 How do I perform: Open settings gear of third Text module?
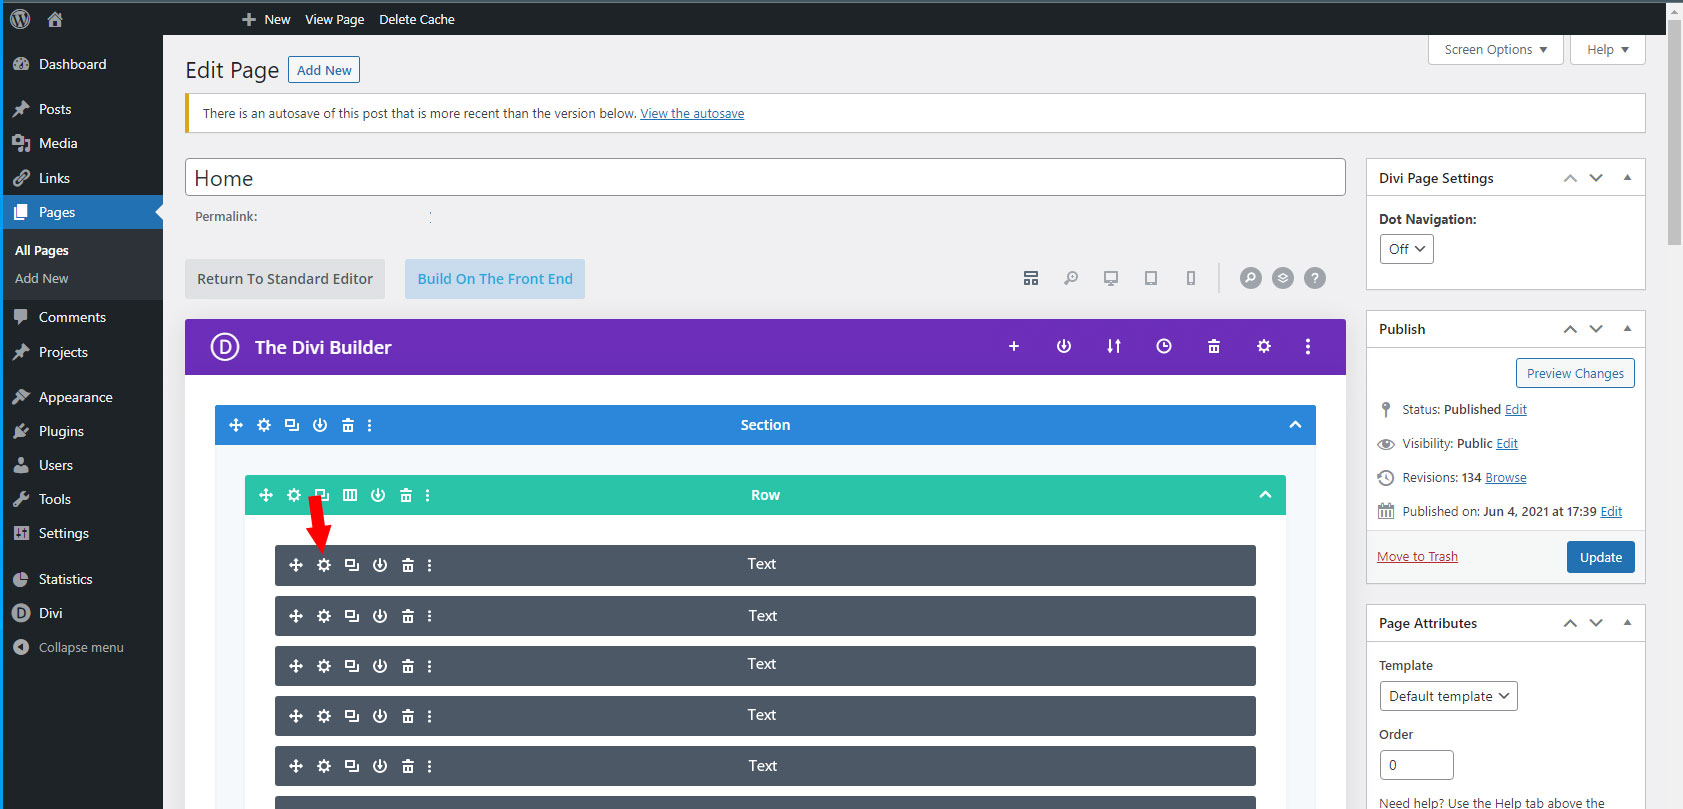pyautogui.click(x=324, y=666)
